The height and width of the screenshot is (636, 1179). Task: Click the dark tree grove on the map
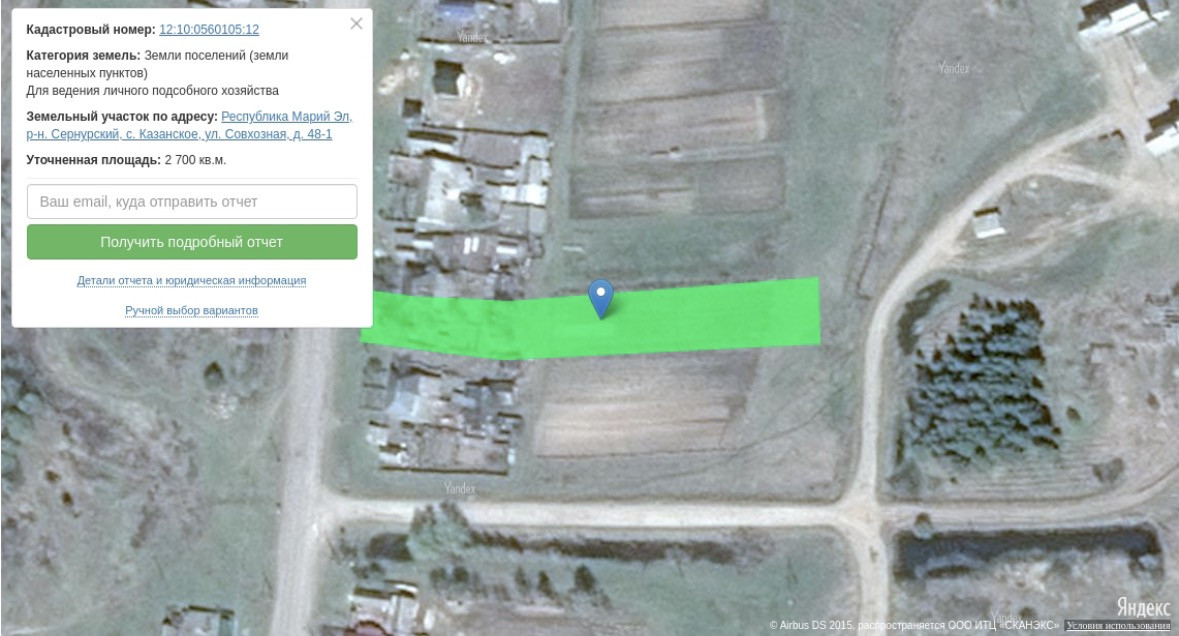pyautogui.click(x=977, y=380)
